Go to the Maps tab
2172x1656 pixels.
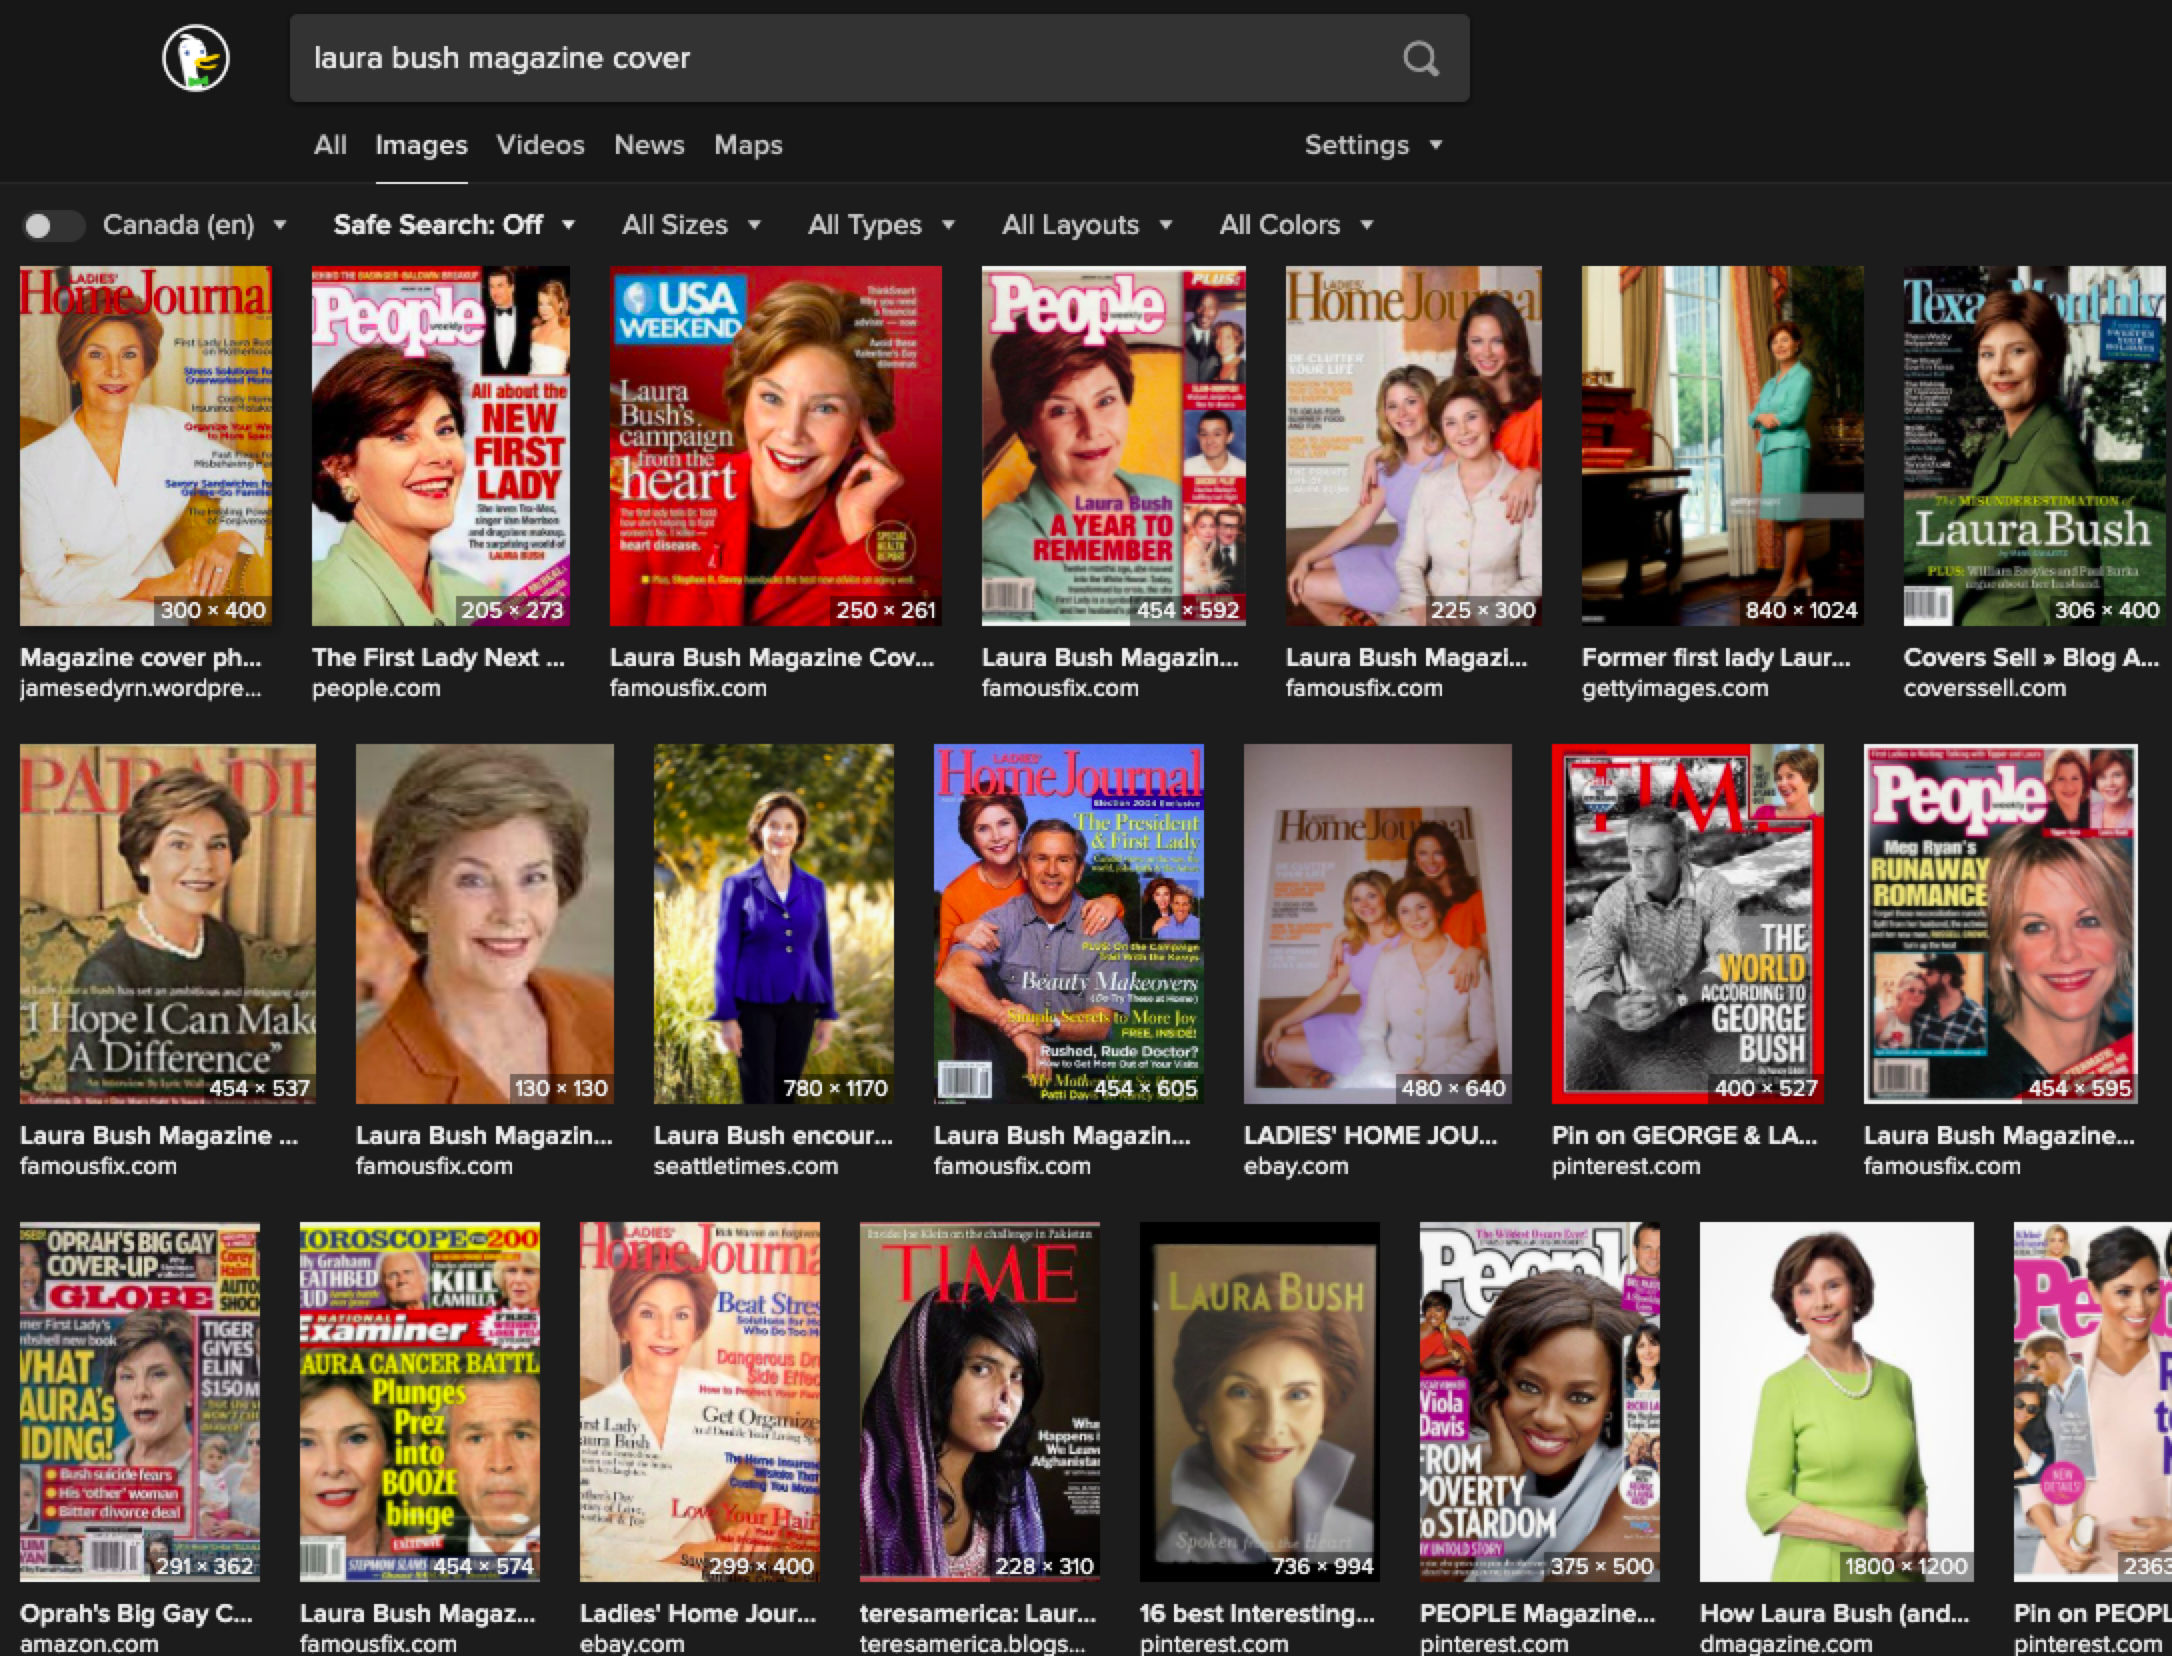click(748, 145)
